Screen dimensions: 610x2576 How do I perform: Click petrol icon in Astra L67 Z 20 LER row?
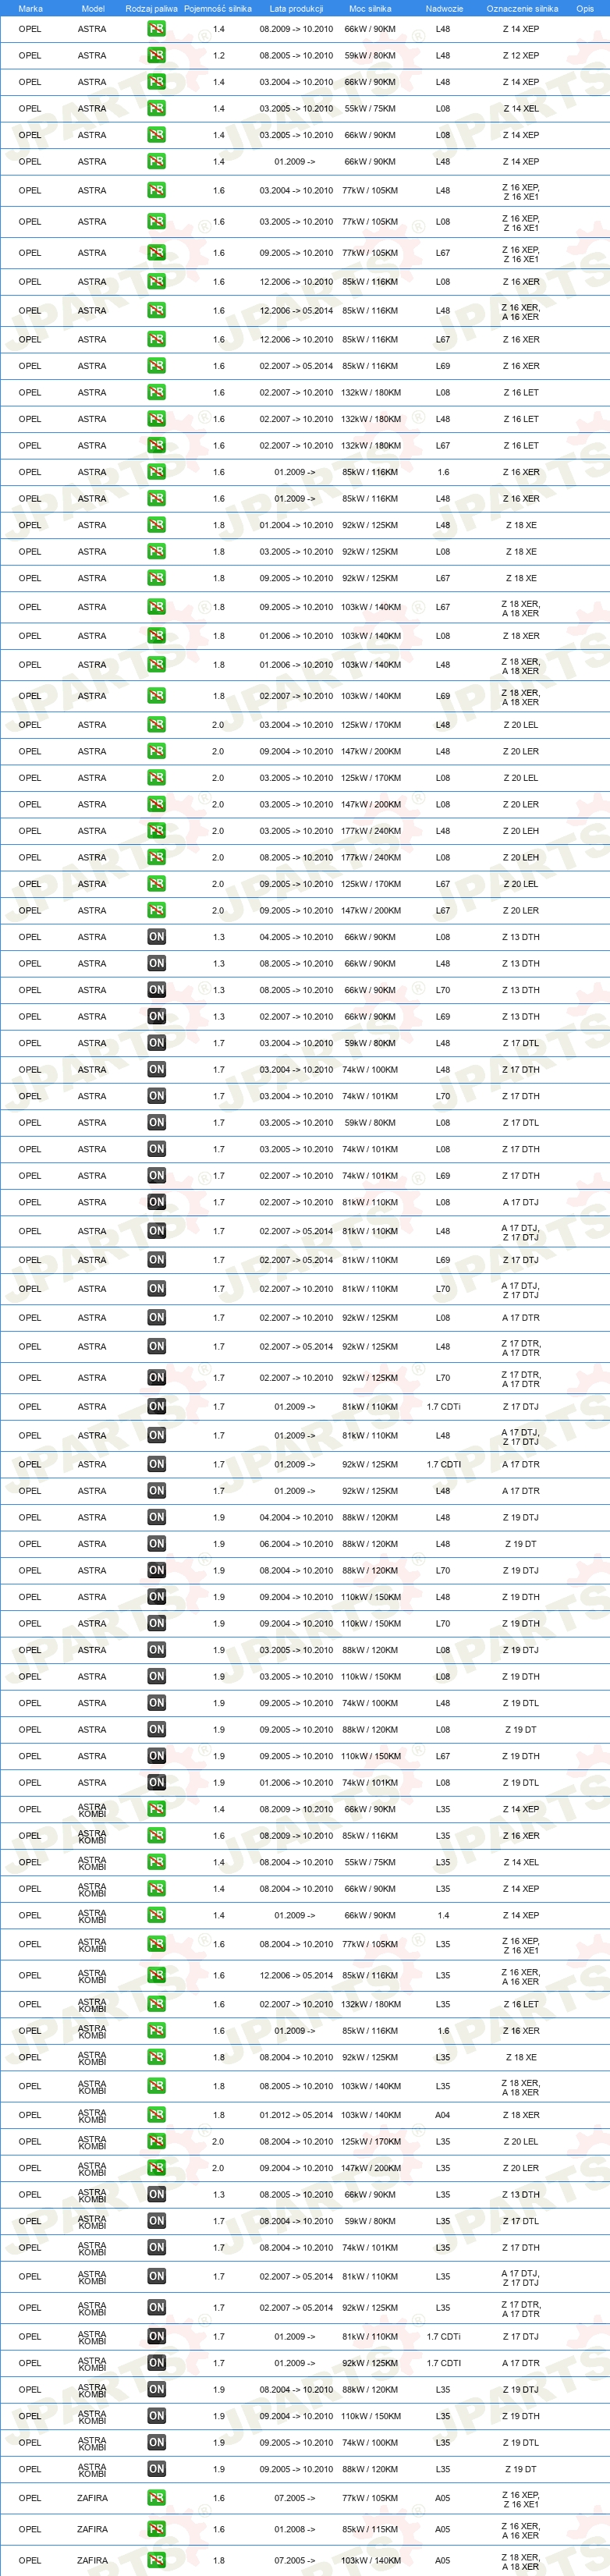pos(156,911)
